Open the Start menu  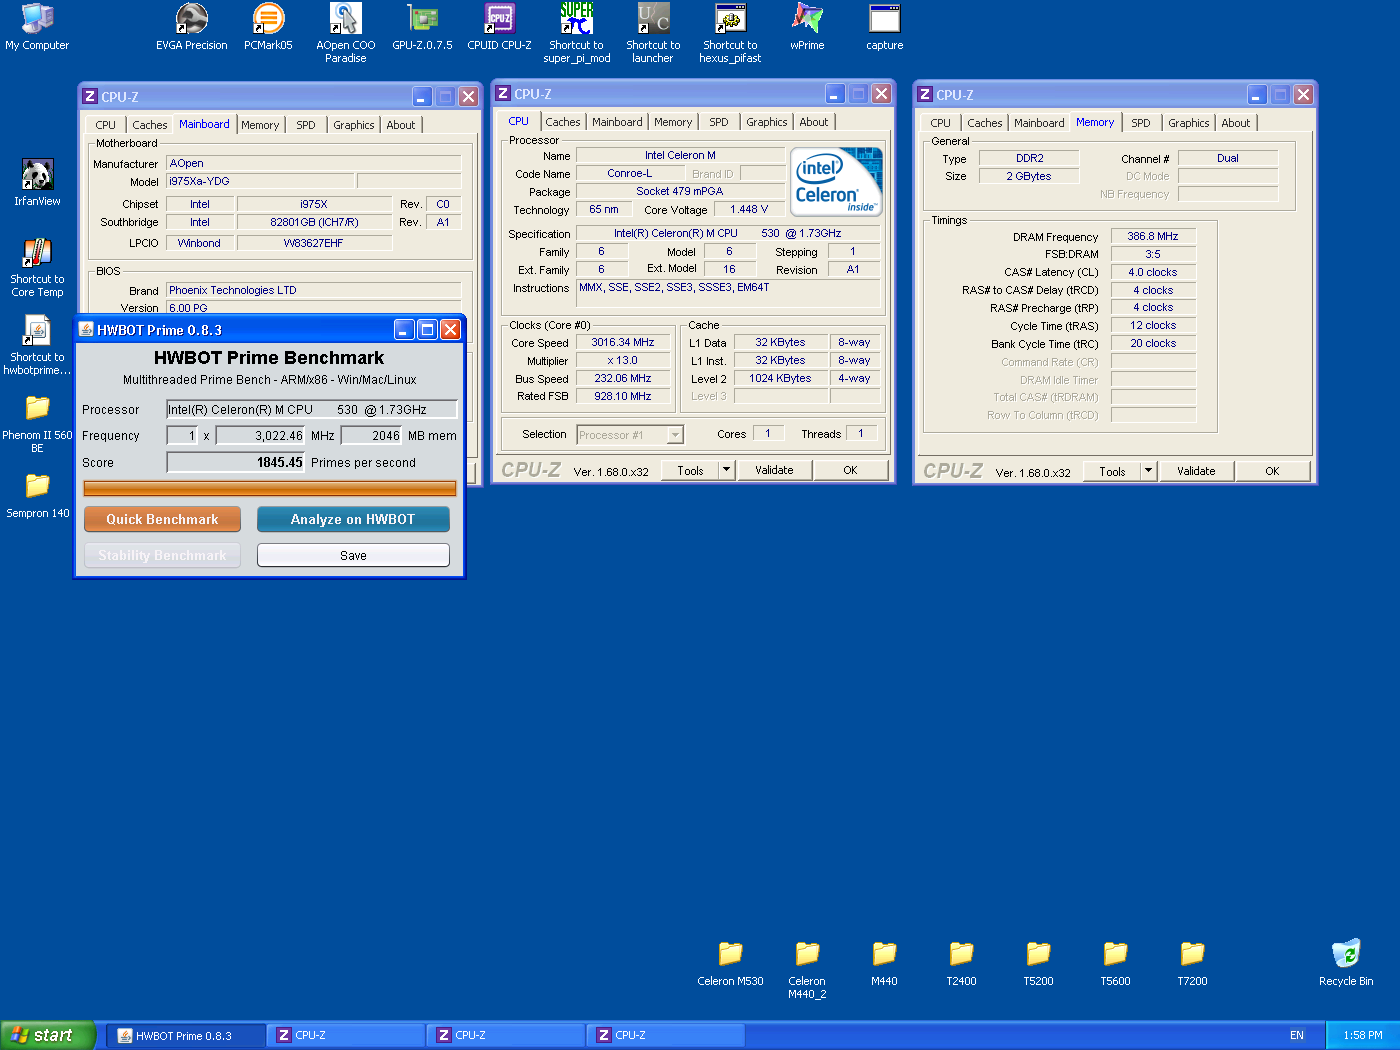point(48,1035)
